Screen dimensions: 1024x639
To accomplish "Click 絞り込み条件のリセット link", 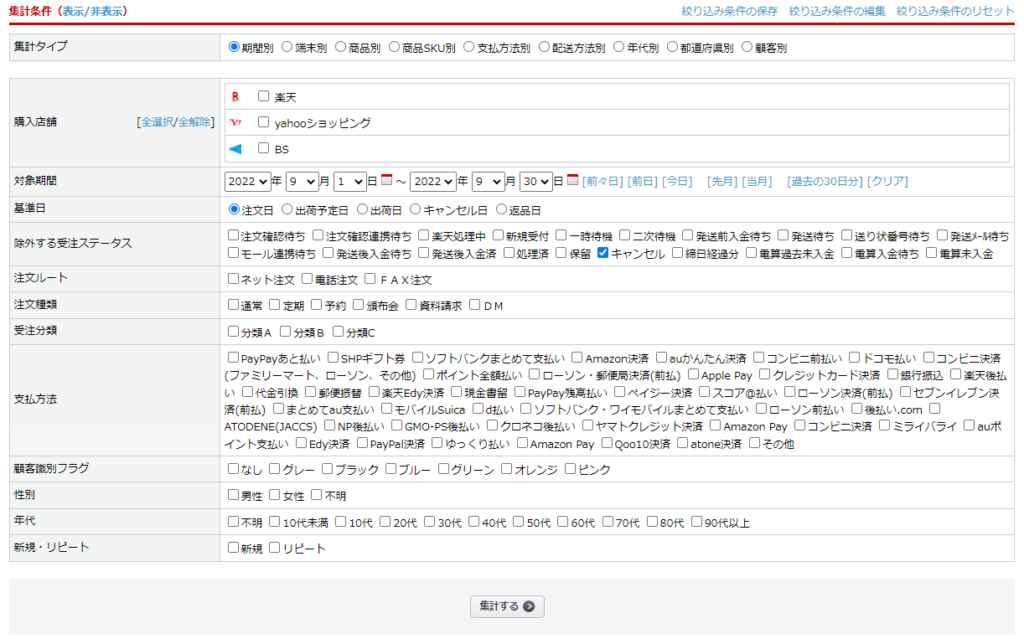I will [x=955, y=11].
